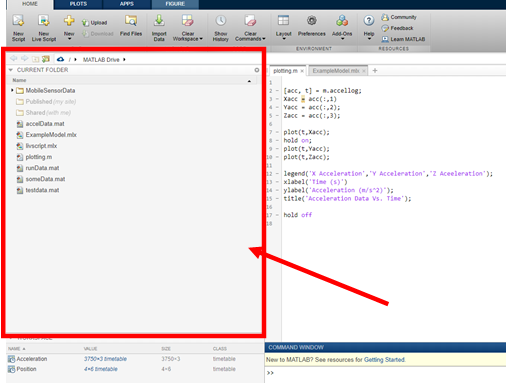
Task: Open Preferences
Action: (x=312, y=26)
